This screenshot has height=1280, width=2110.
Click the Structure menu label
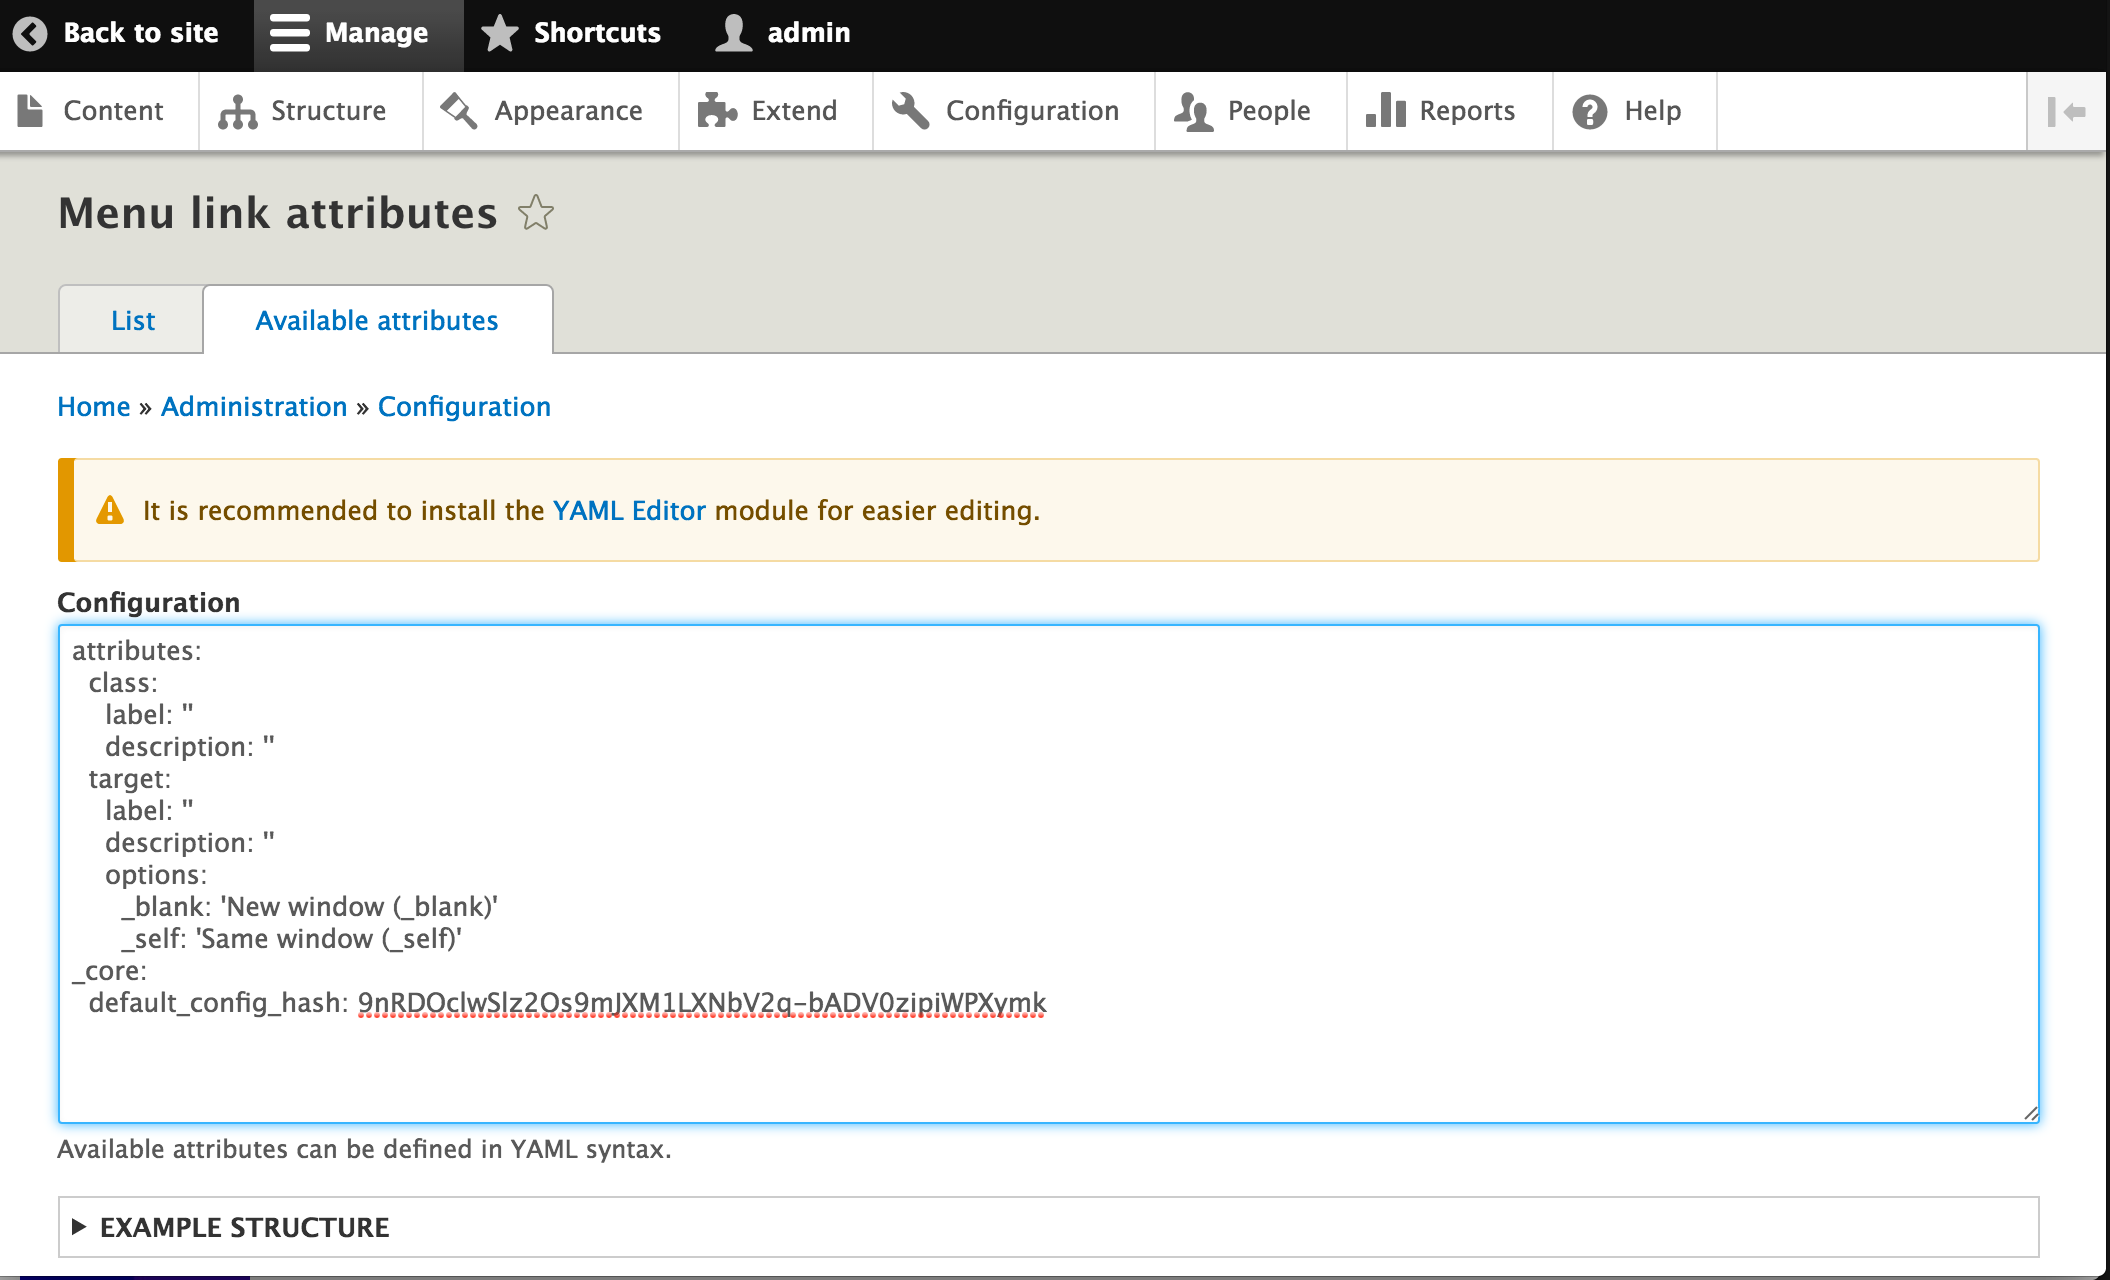coord(328,110)
